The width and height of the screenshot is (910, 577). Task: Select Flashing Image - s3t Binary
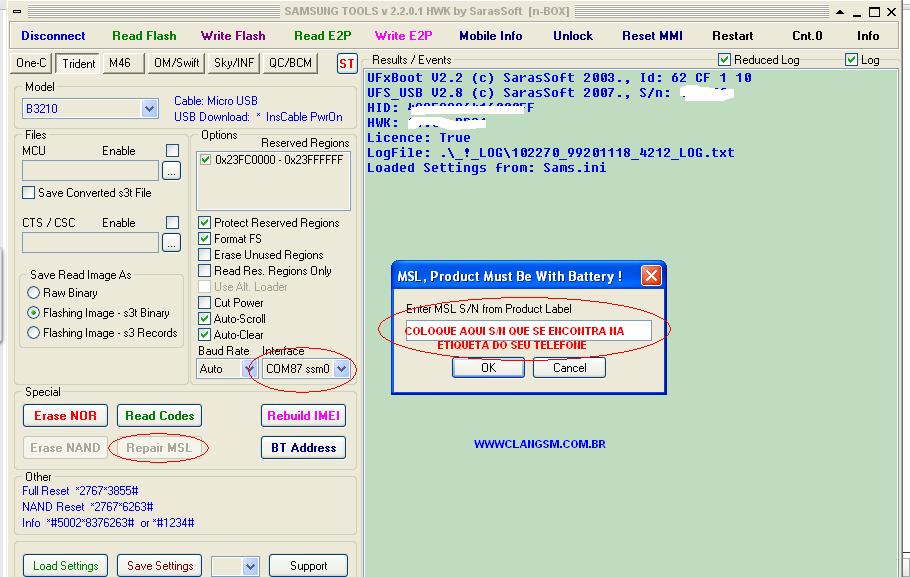pos(34,313)
